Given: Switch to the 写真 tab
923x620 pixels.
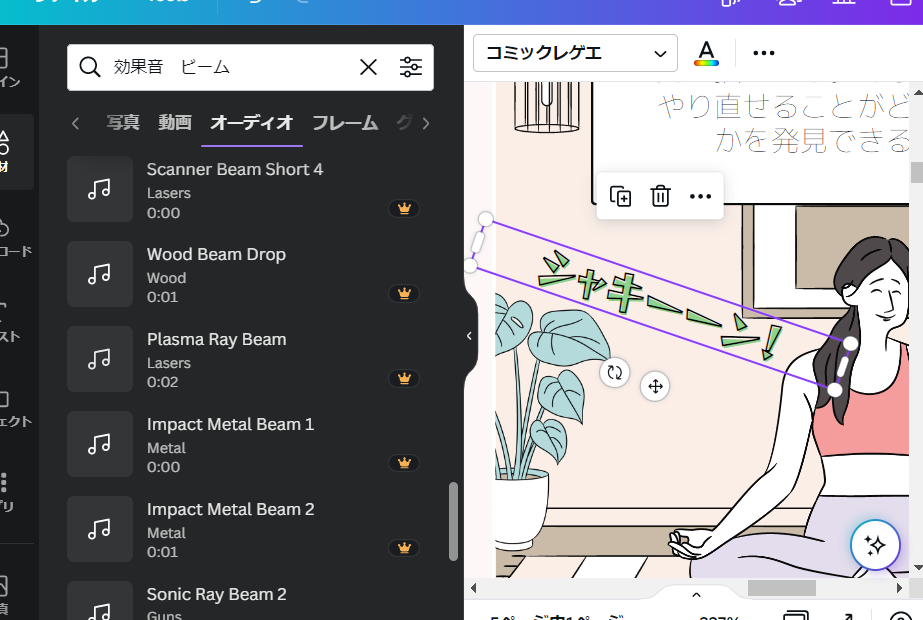Looking at the screenshot, I should tap(123, 122).
